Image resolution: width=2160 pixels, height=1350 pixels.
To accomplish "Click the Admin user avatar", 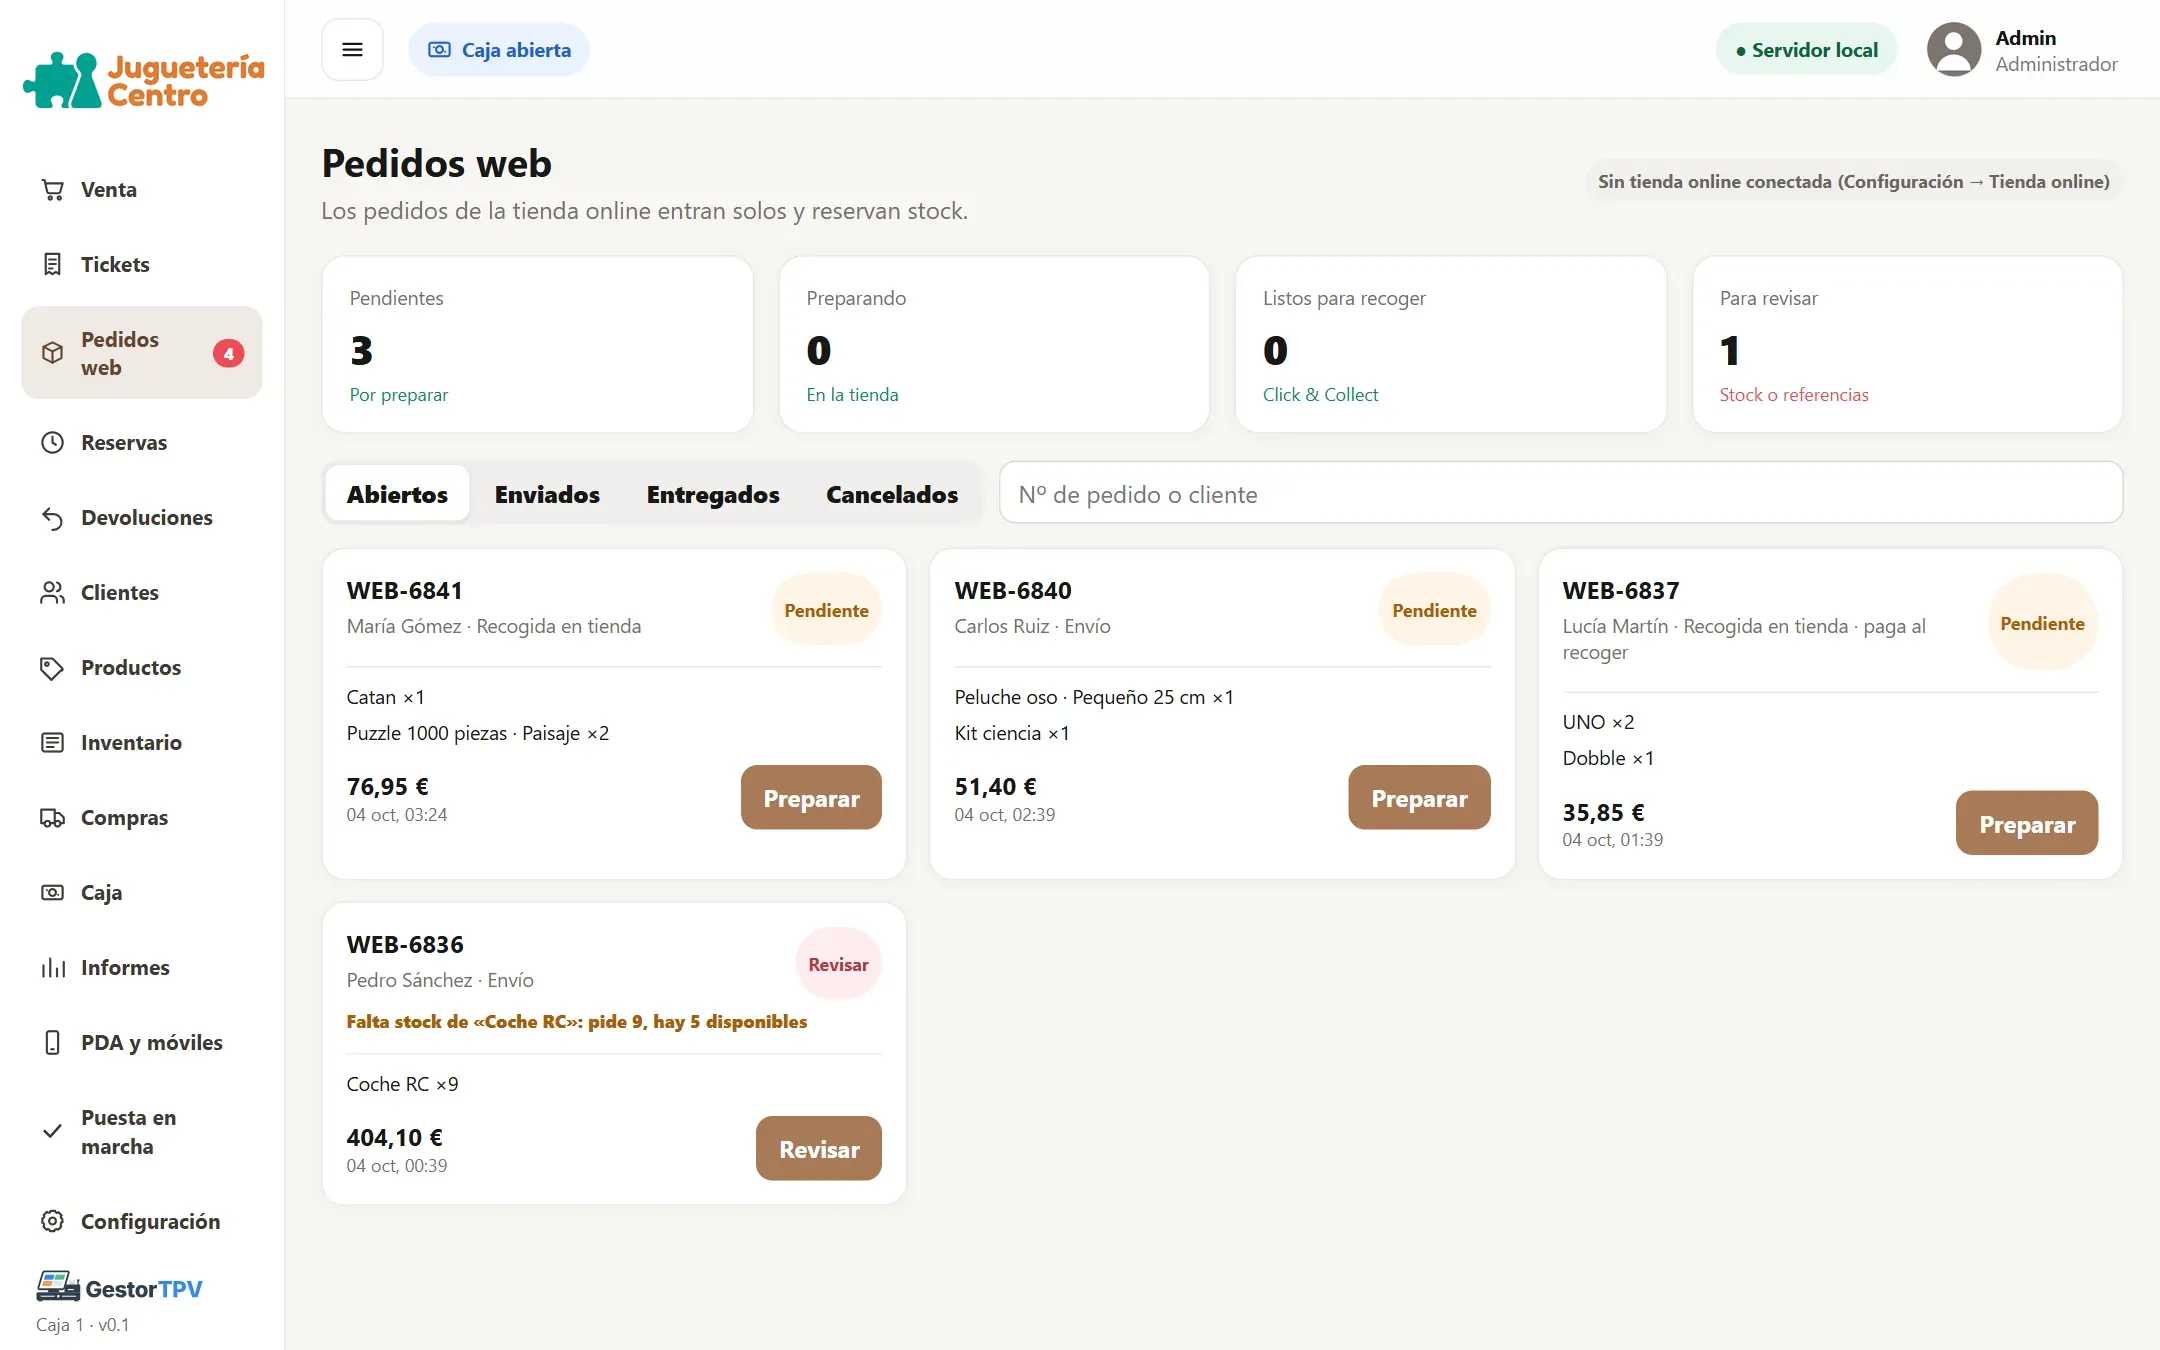I will tap(1954, 50).
